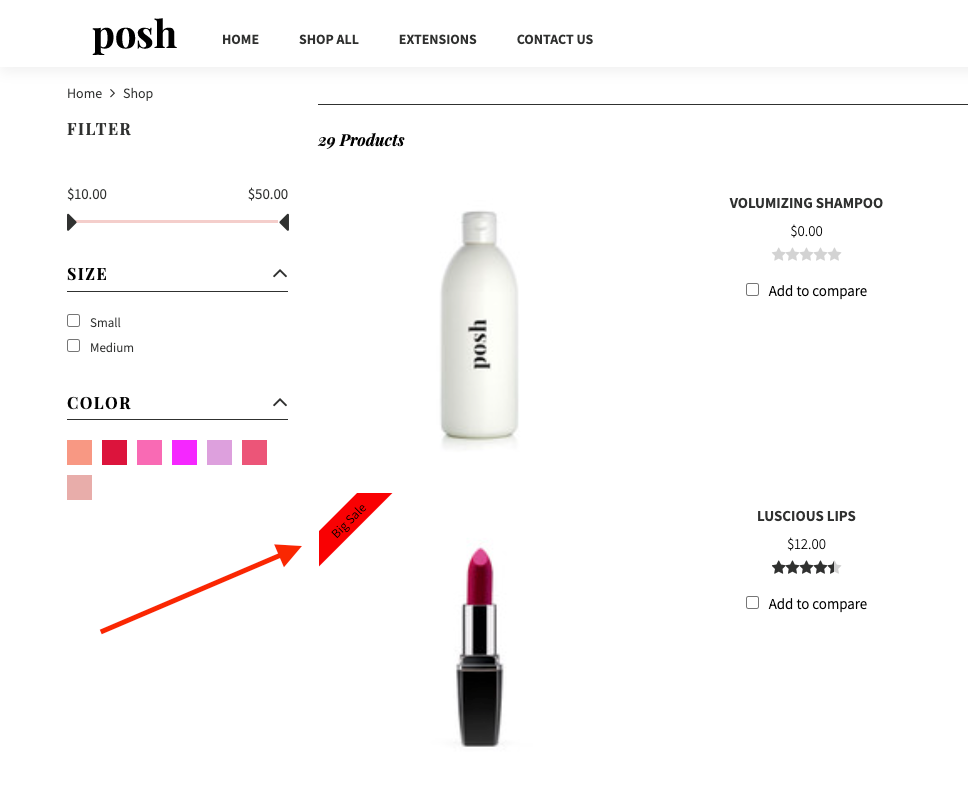The image size is (968, 800).
Task: Click the posh logo
Action: pyautogui.click(x=135, y=36)
